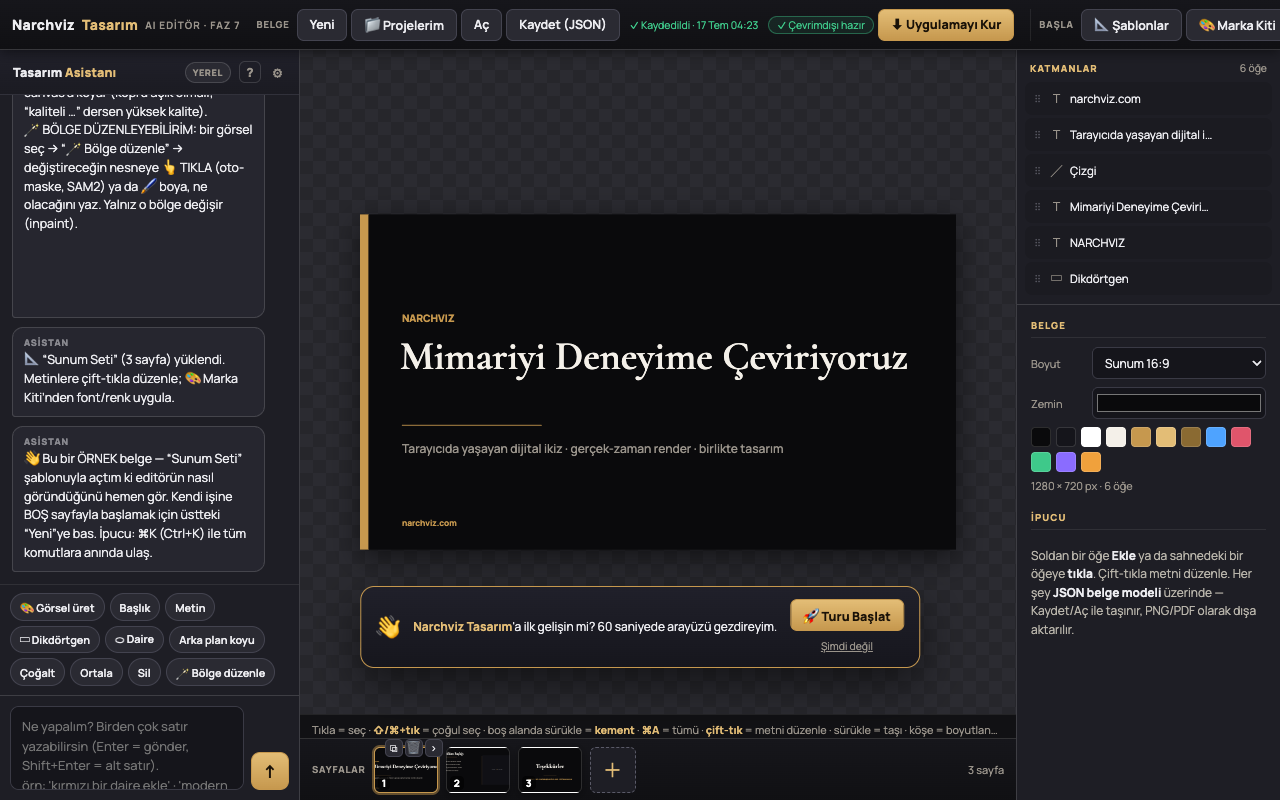1280x800 pixels.
Task: Click the 'Kaydedildi · 17 Tem 04:23' status
Action: 694,25
